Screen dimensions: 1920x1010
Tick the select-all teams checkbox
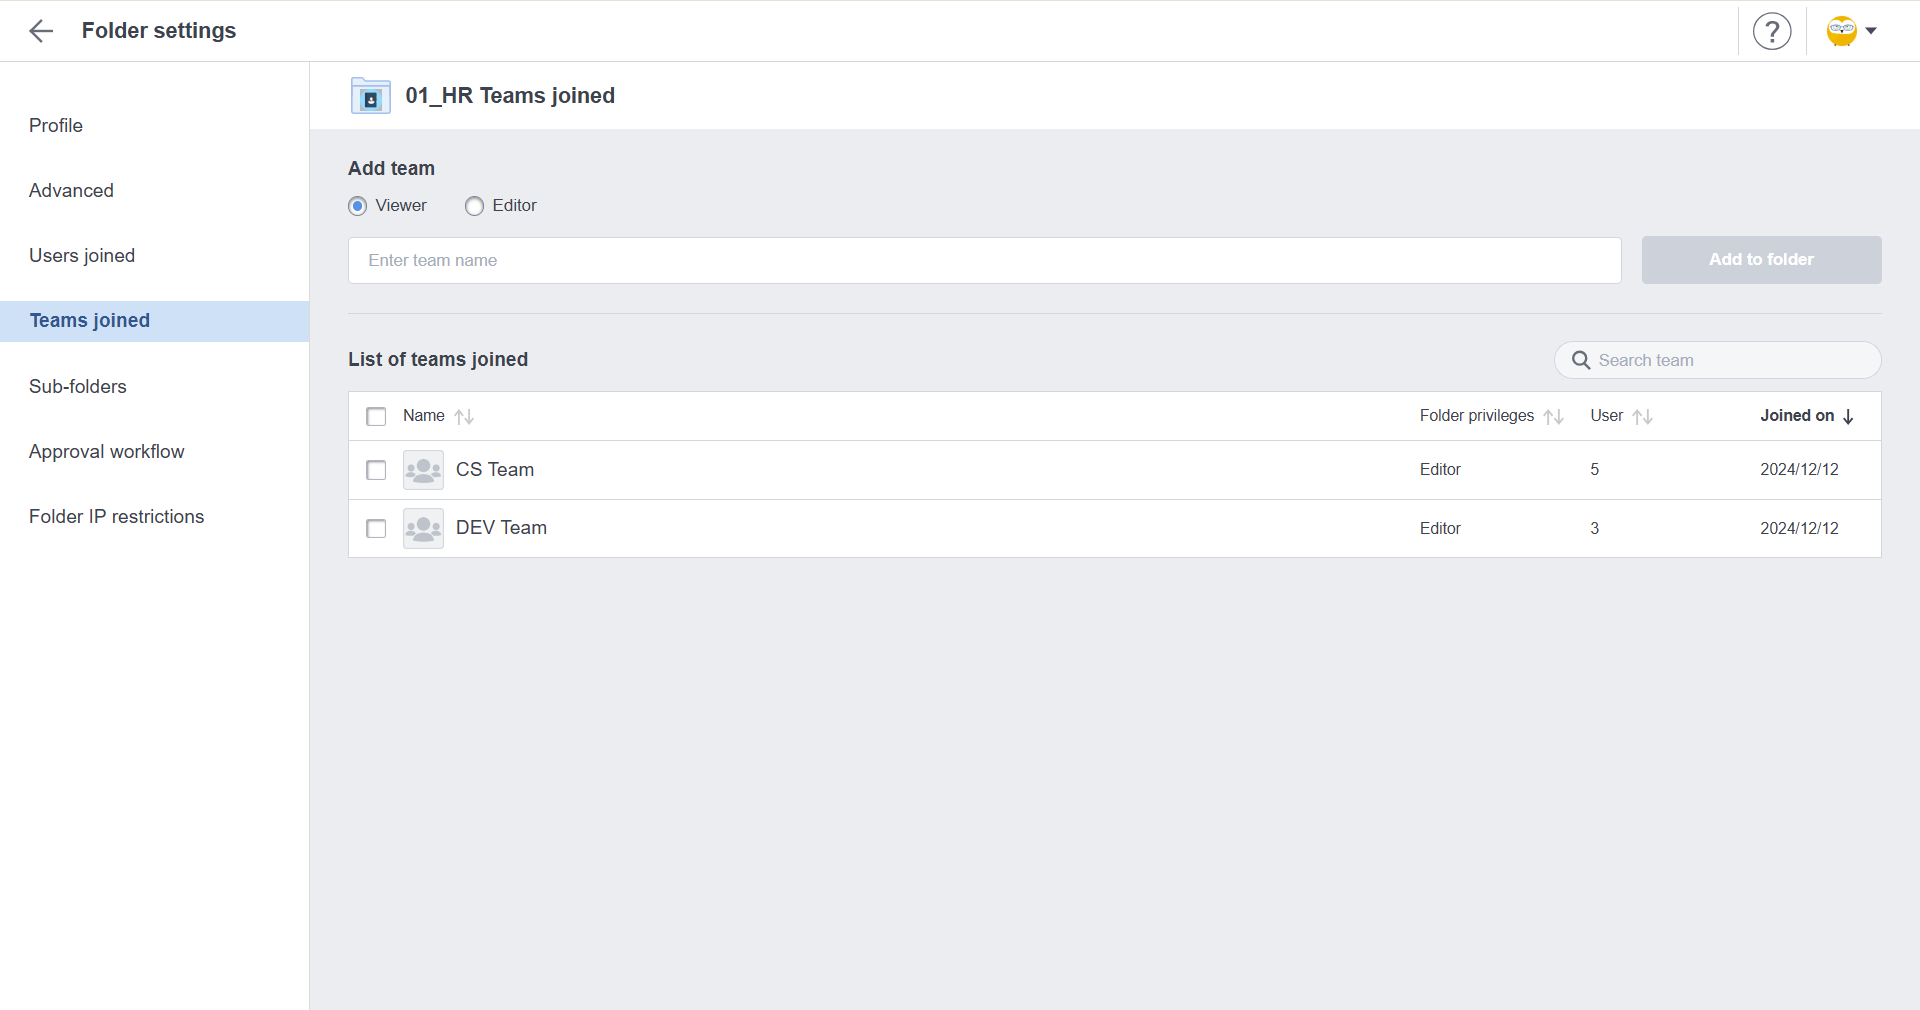point(376,417)
